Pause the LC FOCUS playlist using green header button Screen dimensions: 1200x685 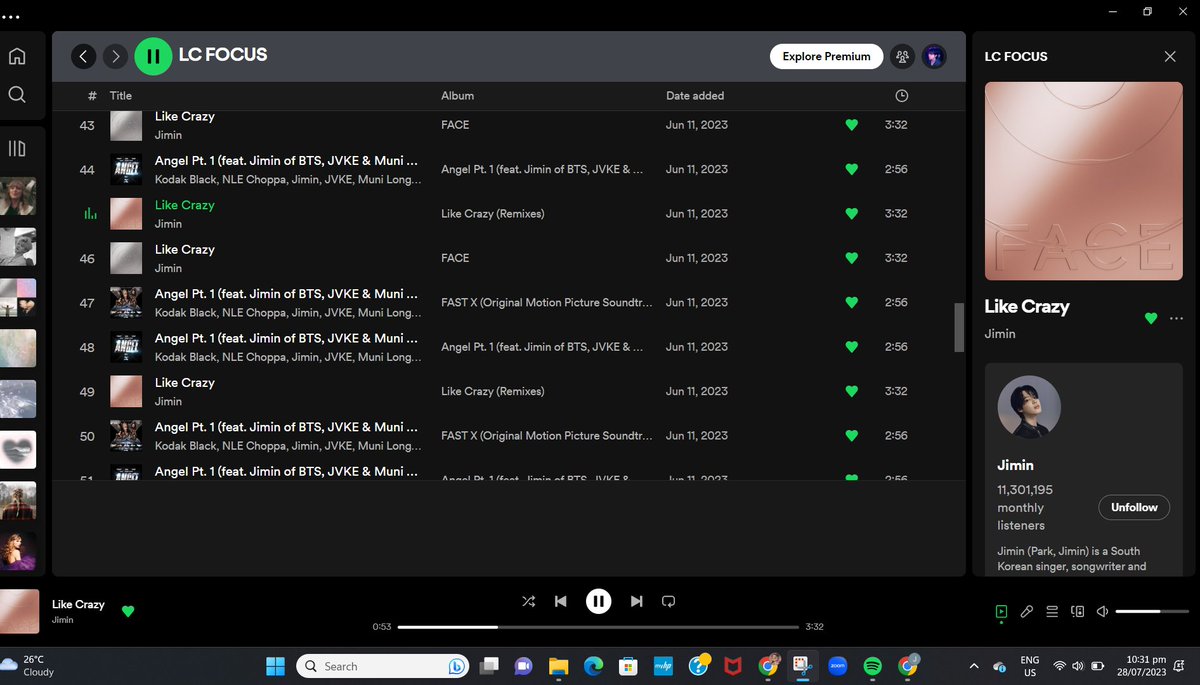pyautogui.click(x=153, y=57)
